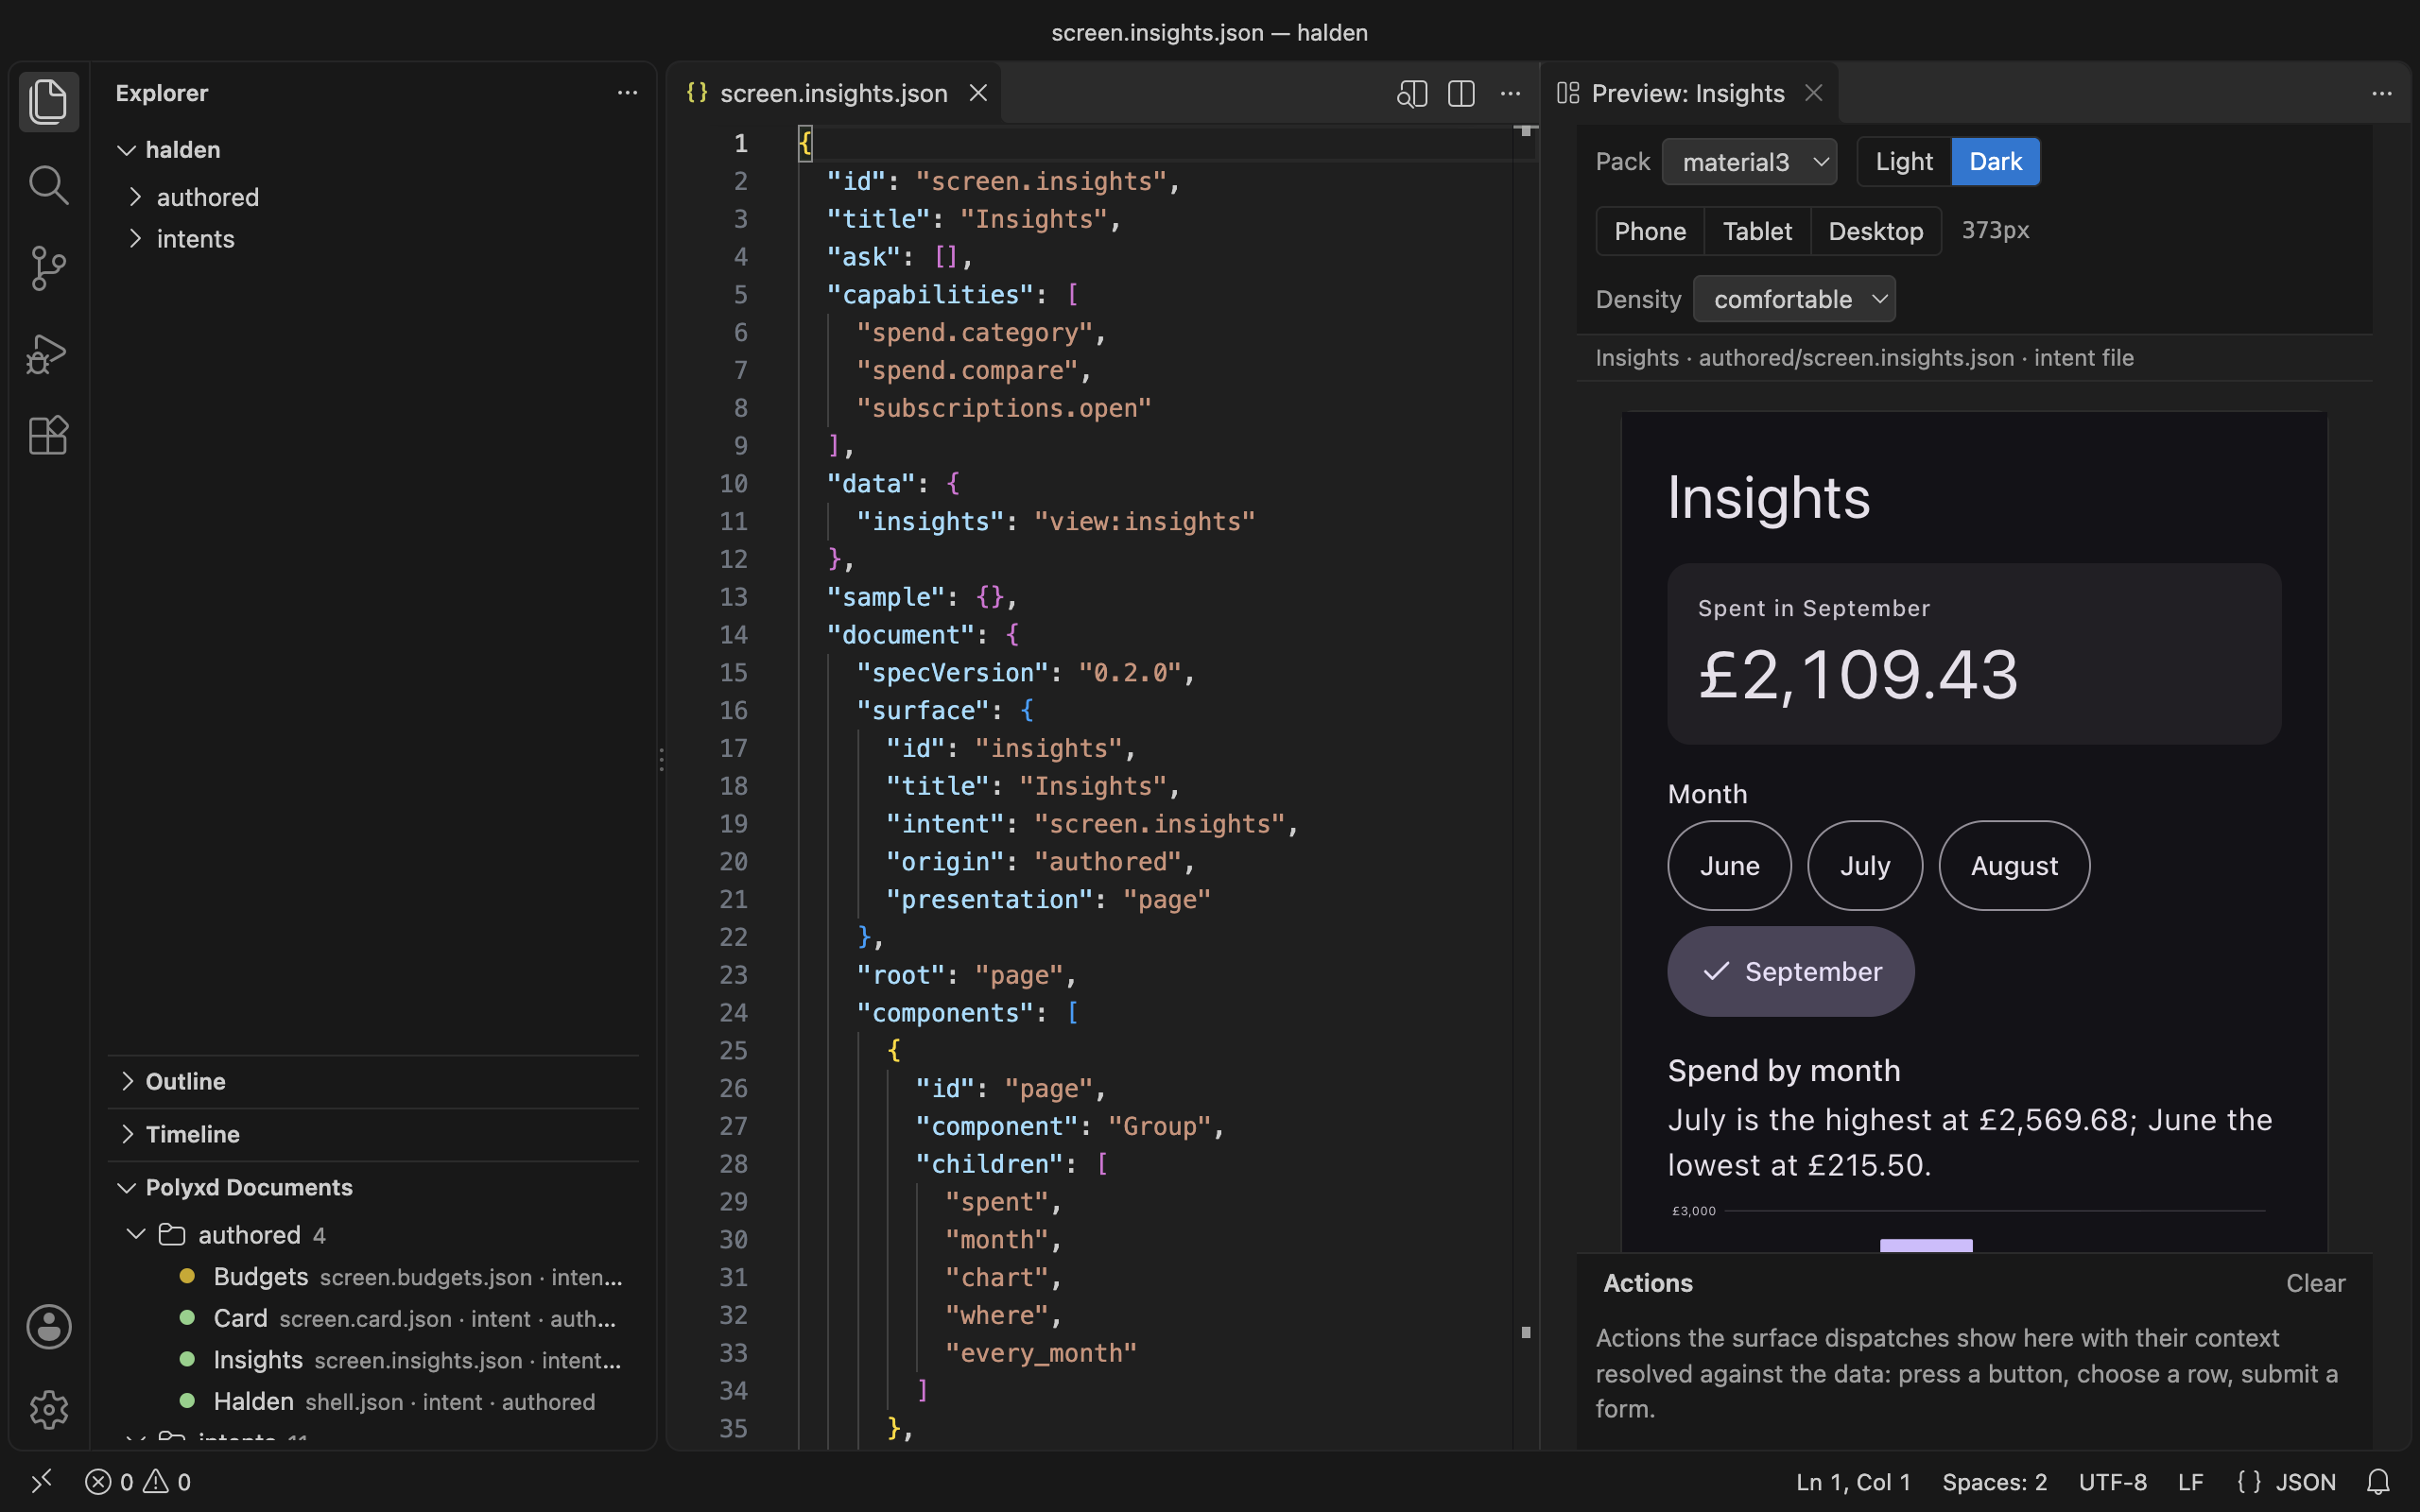Screen dimensions: 2420x1512
Task: Expand the Timeline section
Action: coord(372,1134)
